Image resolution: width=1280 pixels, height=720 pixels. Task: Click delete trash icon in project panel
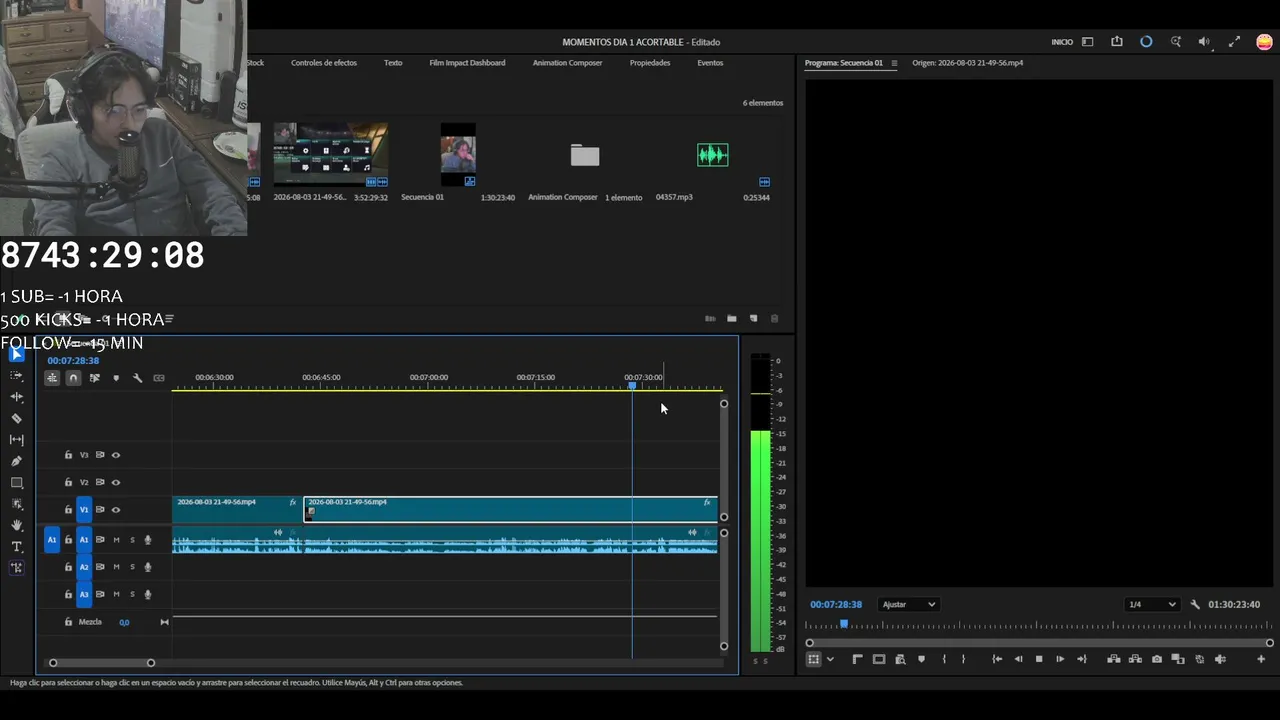(774, 318)
